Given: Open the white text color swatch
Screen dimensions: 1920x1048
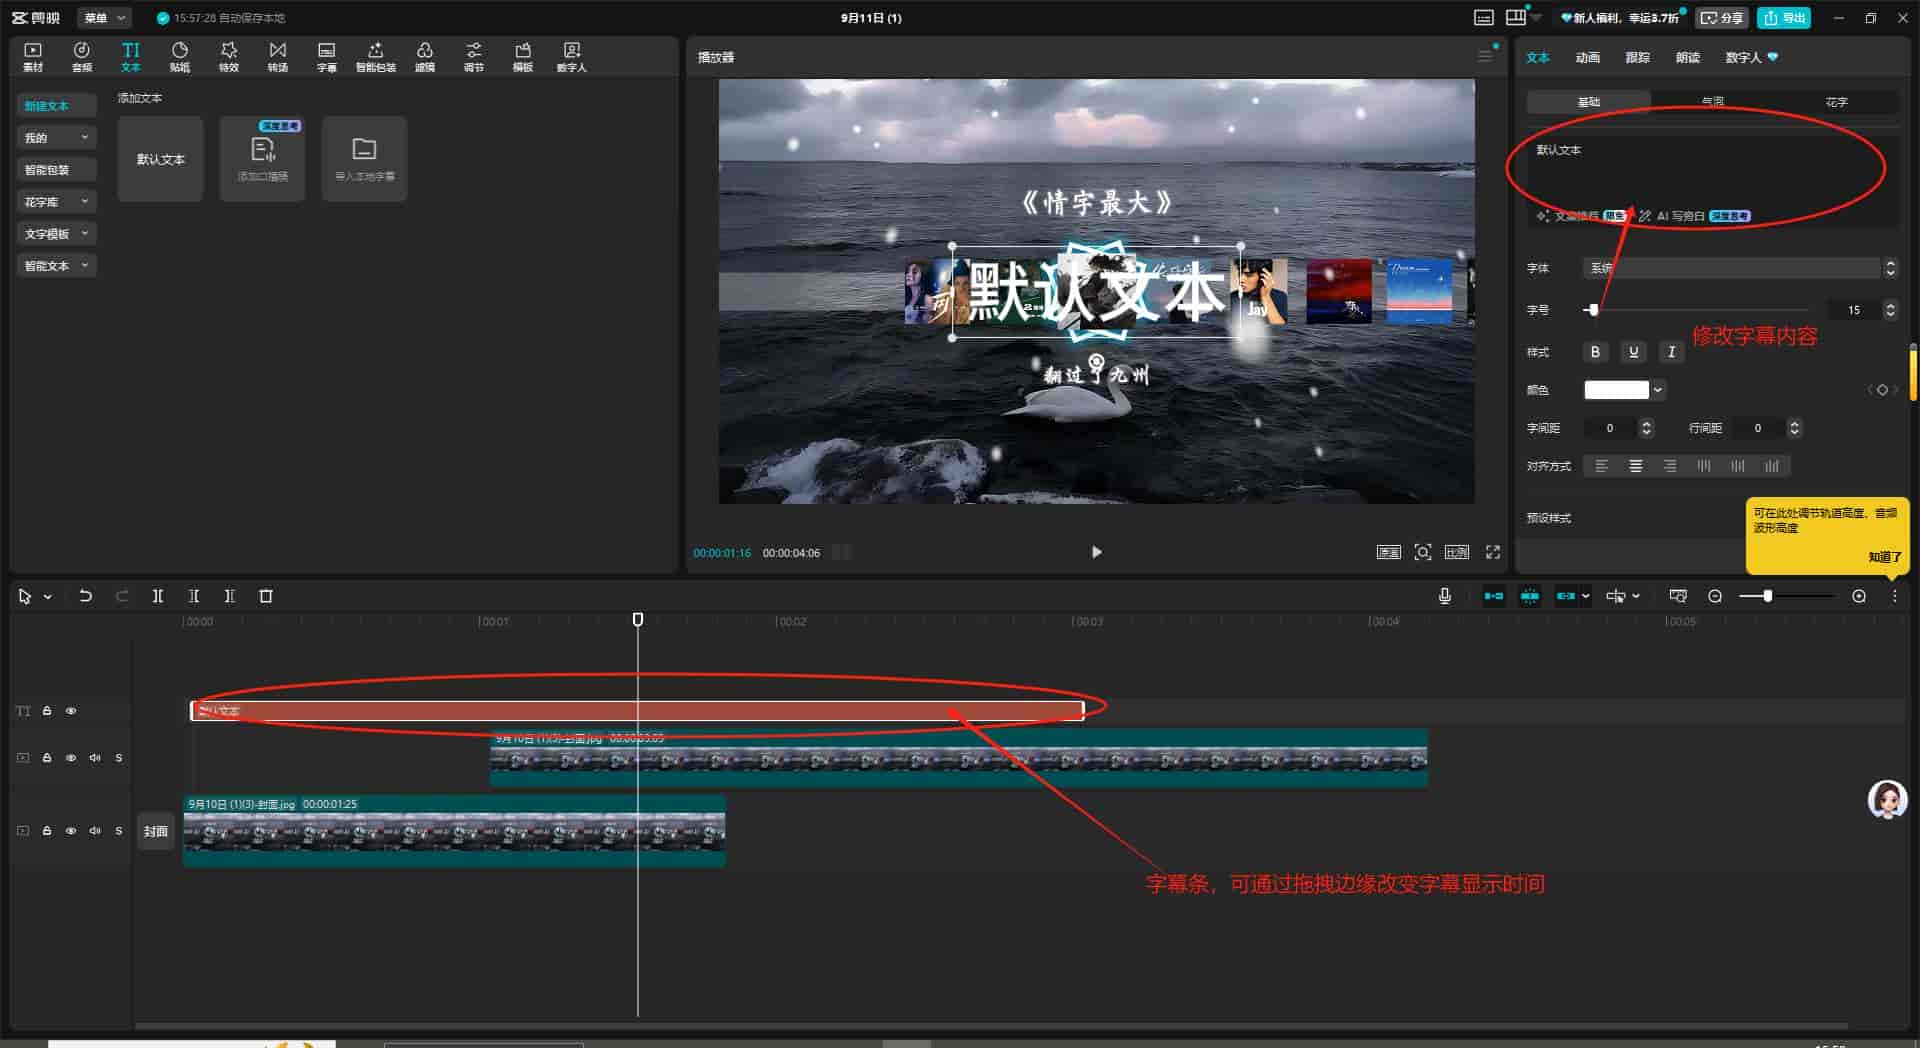Looking at the screenshot, I should coord(1616,390).
